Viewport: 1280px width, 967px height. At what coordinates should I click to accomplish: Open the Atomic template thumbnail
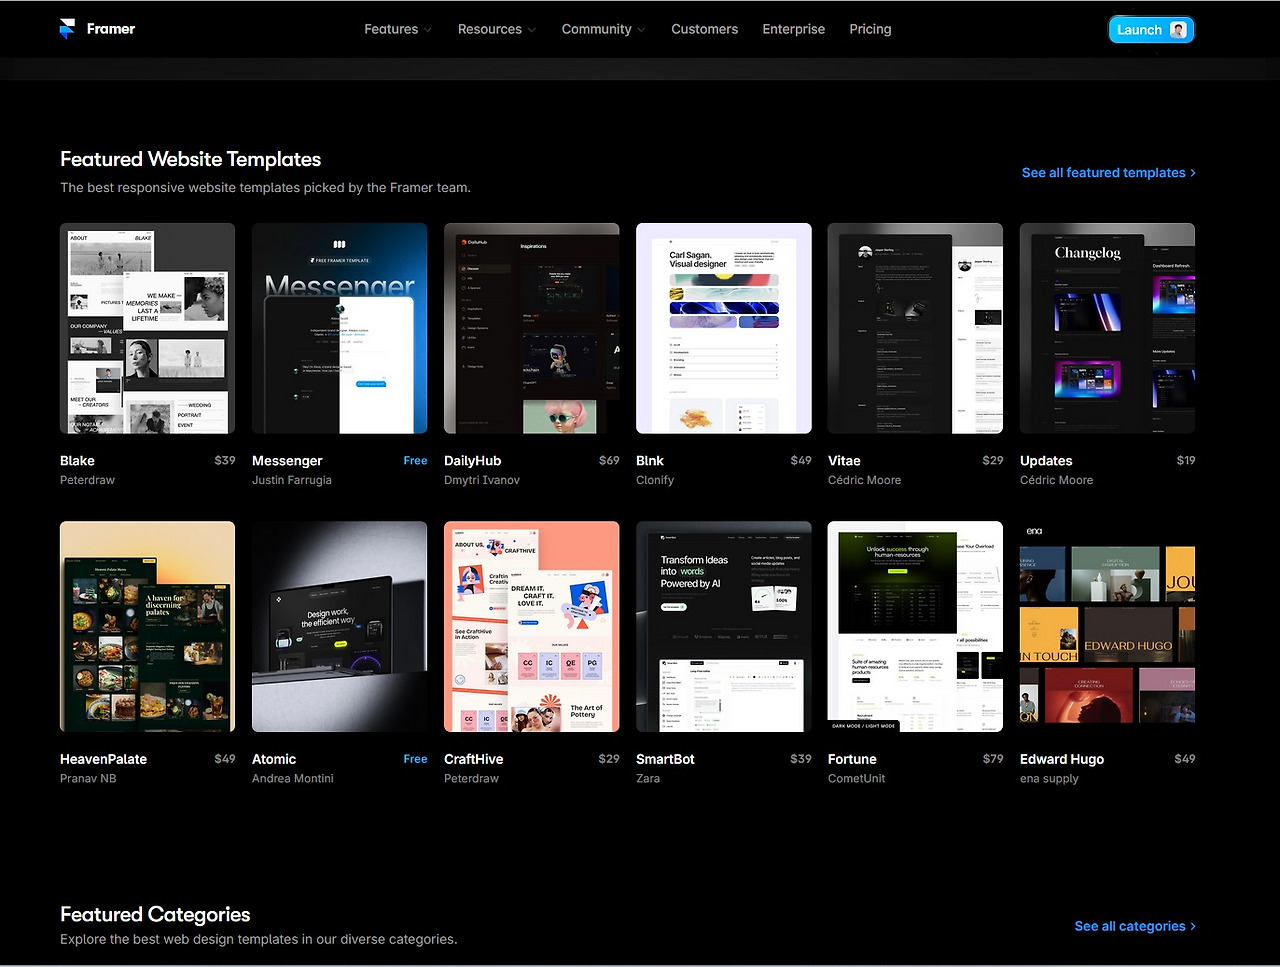pos(339,626)
